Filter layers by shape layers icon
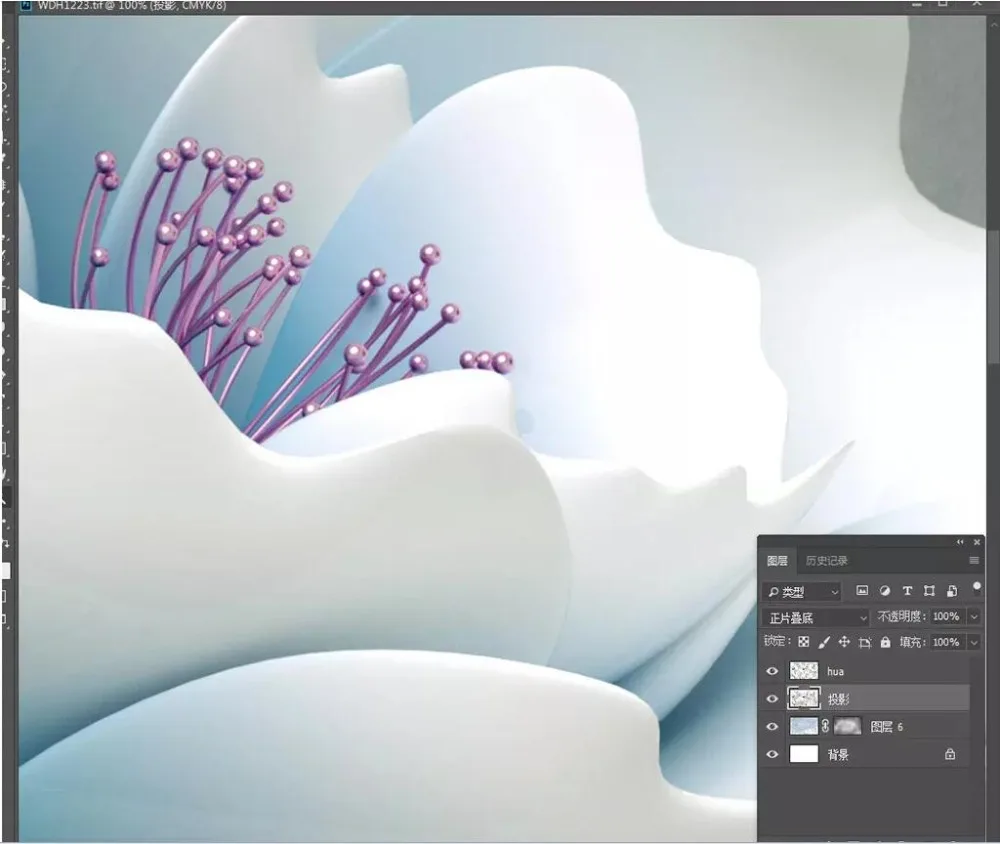Image resolution: width=1000 pixels, height=844 pixels. coord(929,591)
